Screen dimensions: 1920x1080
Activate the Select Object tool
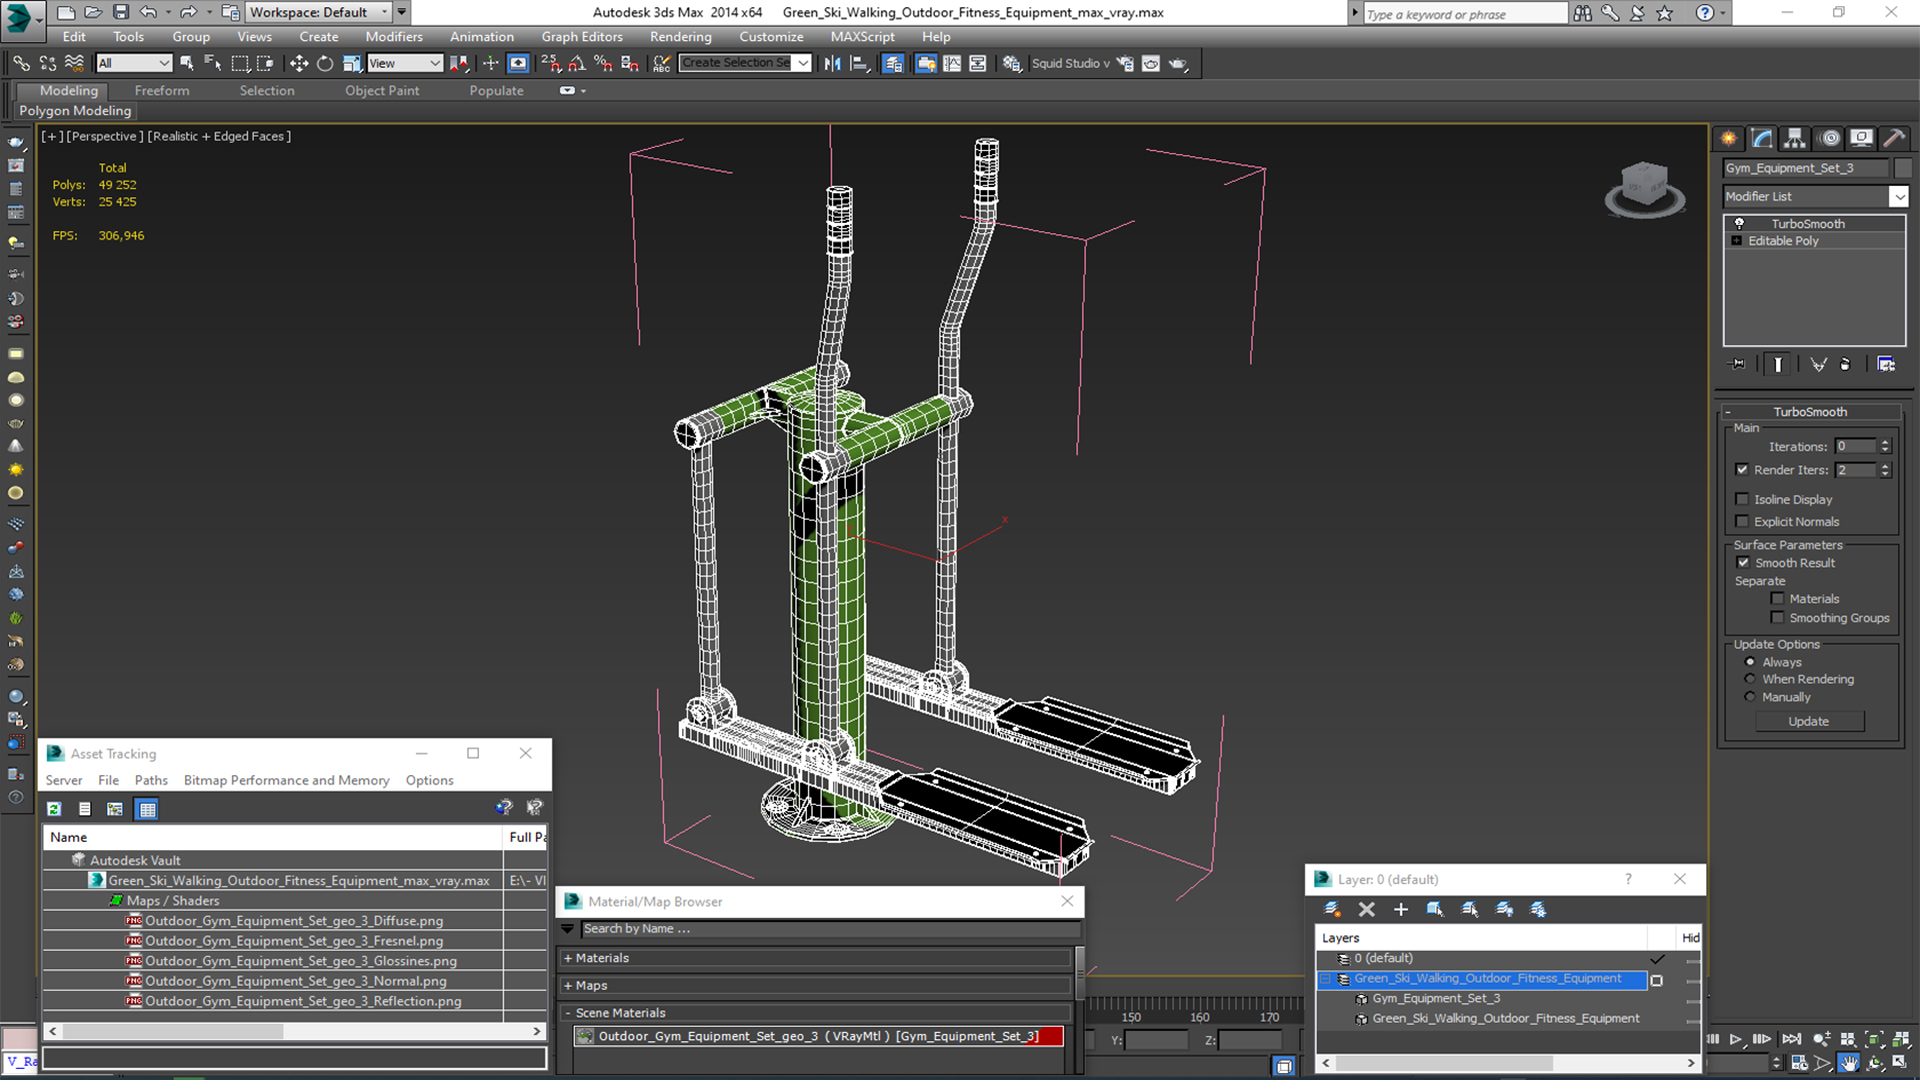pos(187,63)
